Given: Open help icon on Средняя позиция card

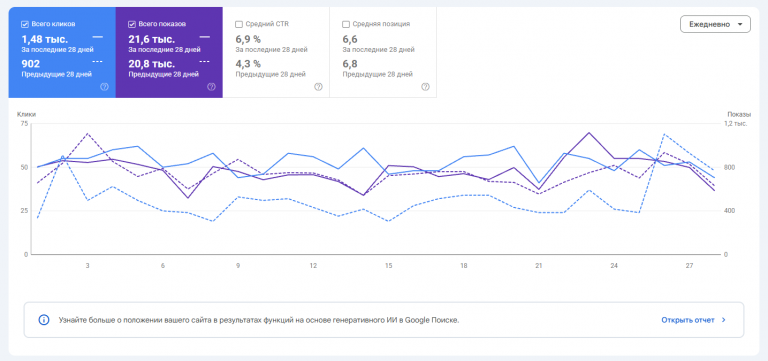Looking at the screenshot, I should [425, 87].
